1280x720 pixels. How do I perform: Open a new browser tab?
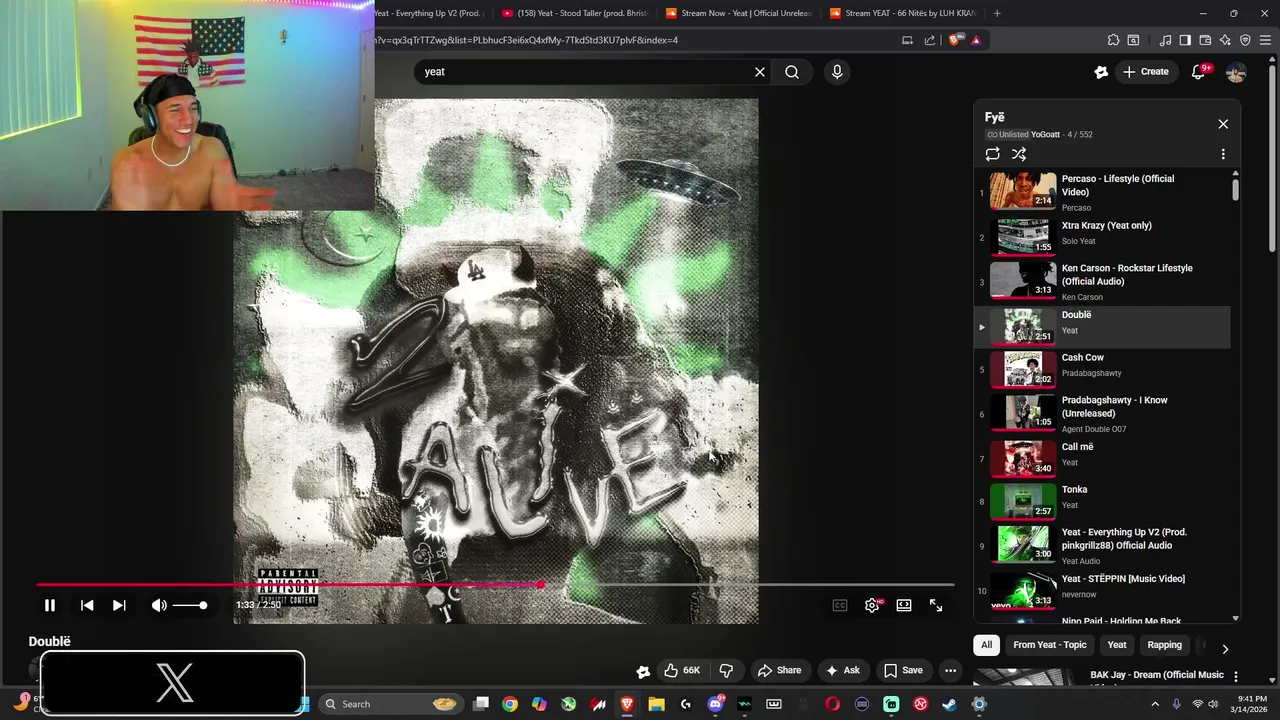tap(997, 13)
